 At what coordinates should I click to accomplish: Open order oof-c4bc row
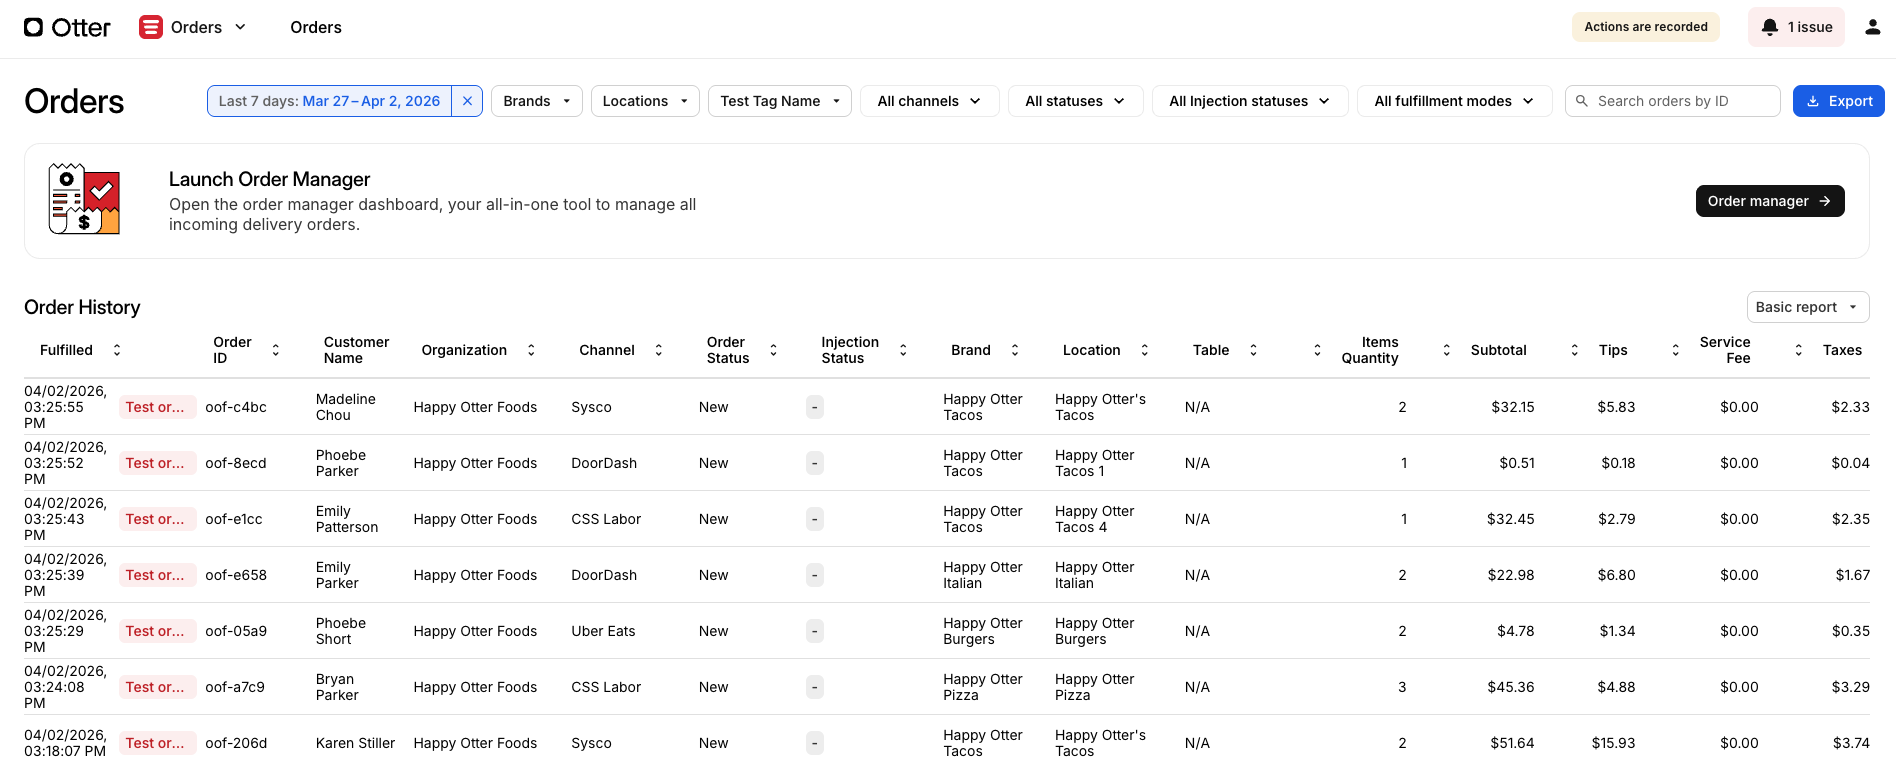pyautogui.click(x=236, y=407)
